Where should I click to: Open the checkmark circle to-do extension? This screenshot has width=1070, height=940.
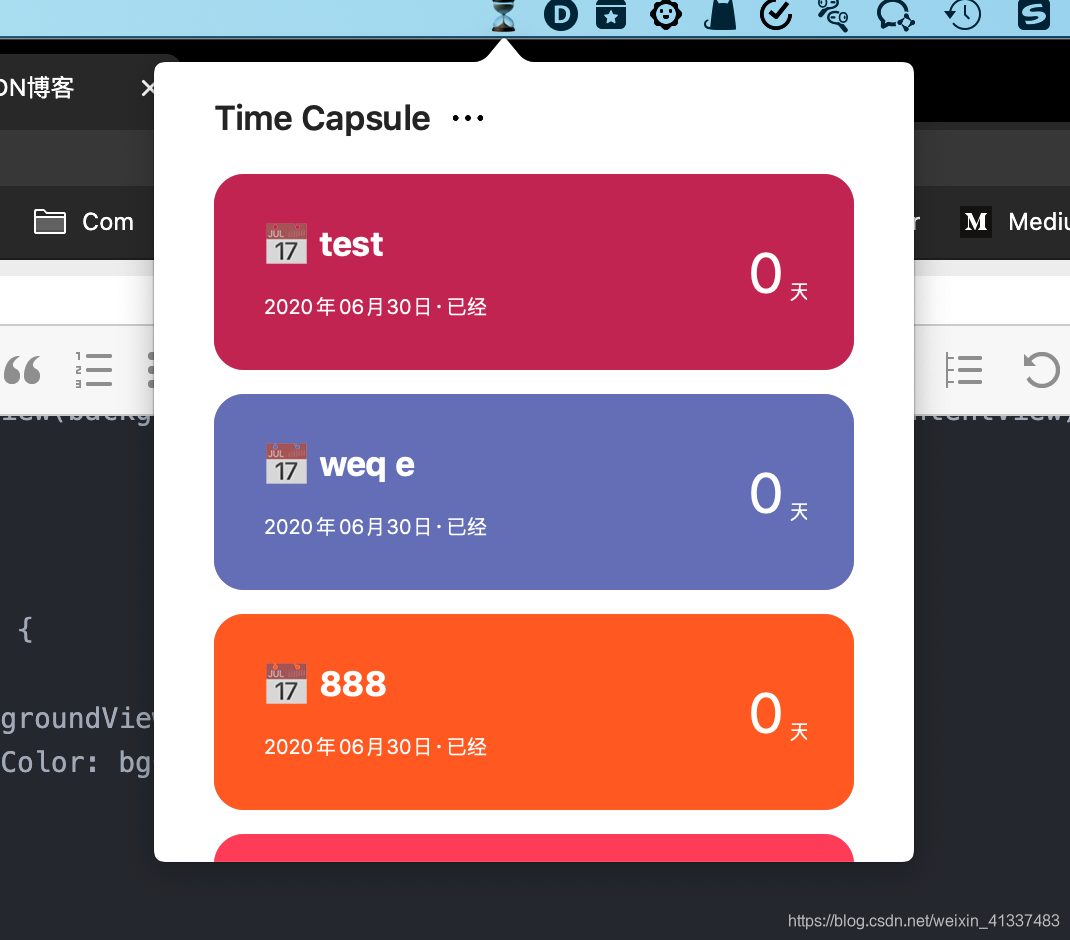pyautogui.click(x=776, y=16)
